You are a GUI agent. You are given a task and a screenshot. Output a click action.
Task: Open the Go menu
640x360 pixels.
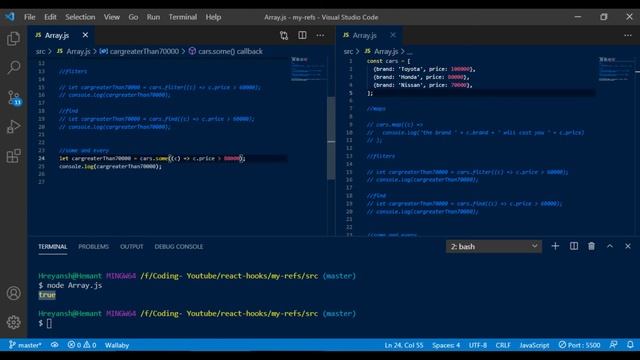[x=133, y=17]
